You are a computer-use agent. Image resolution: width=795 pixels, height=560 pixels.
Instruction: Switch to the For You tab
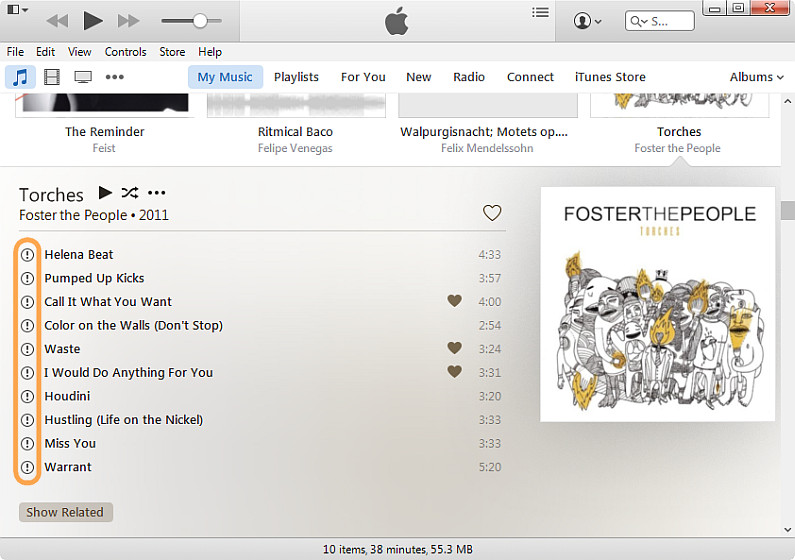pos(363,77)
